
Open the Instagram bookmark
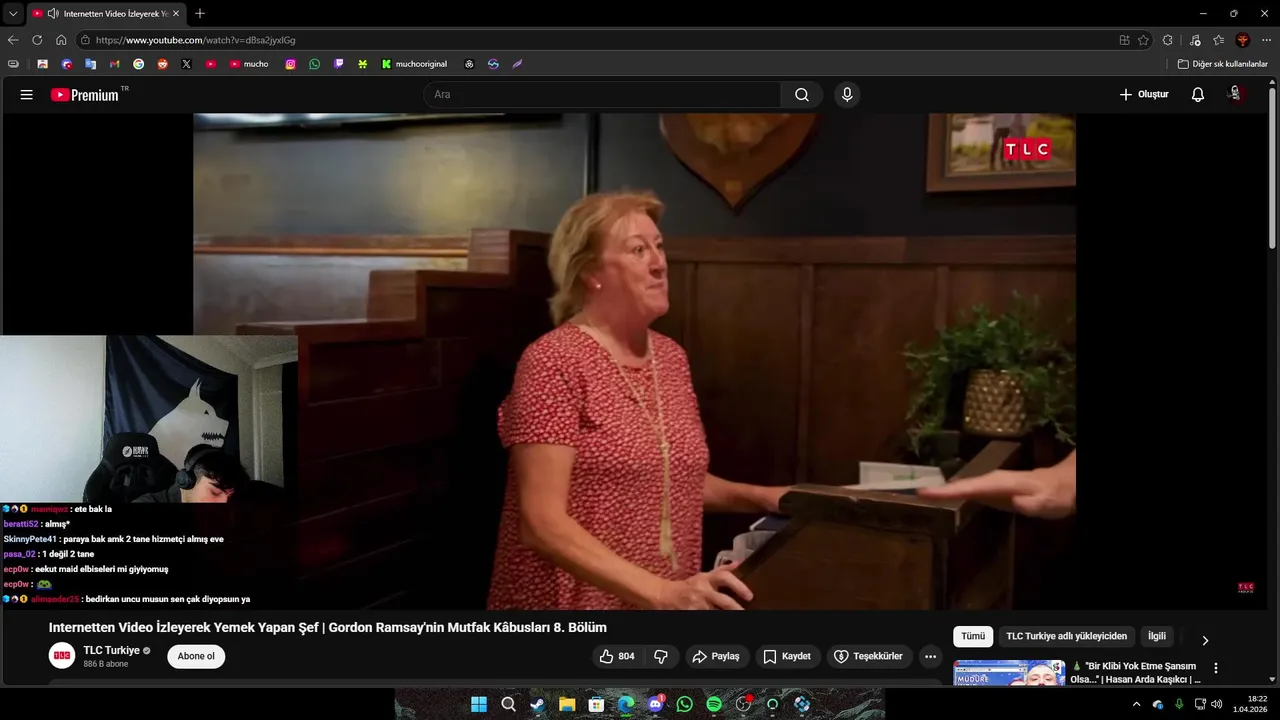click(x=290, y=64)
